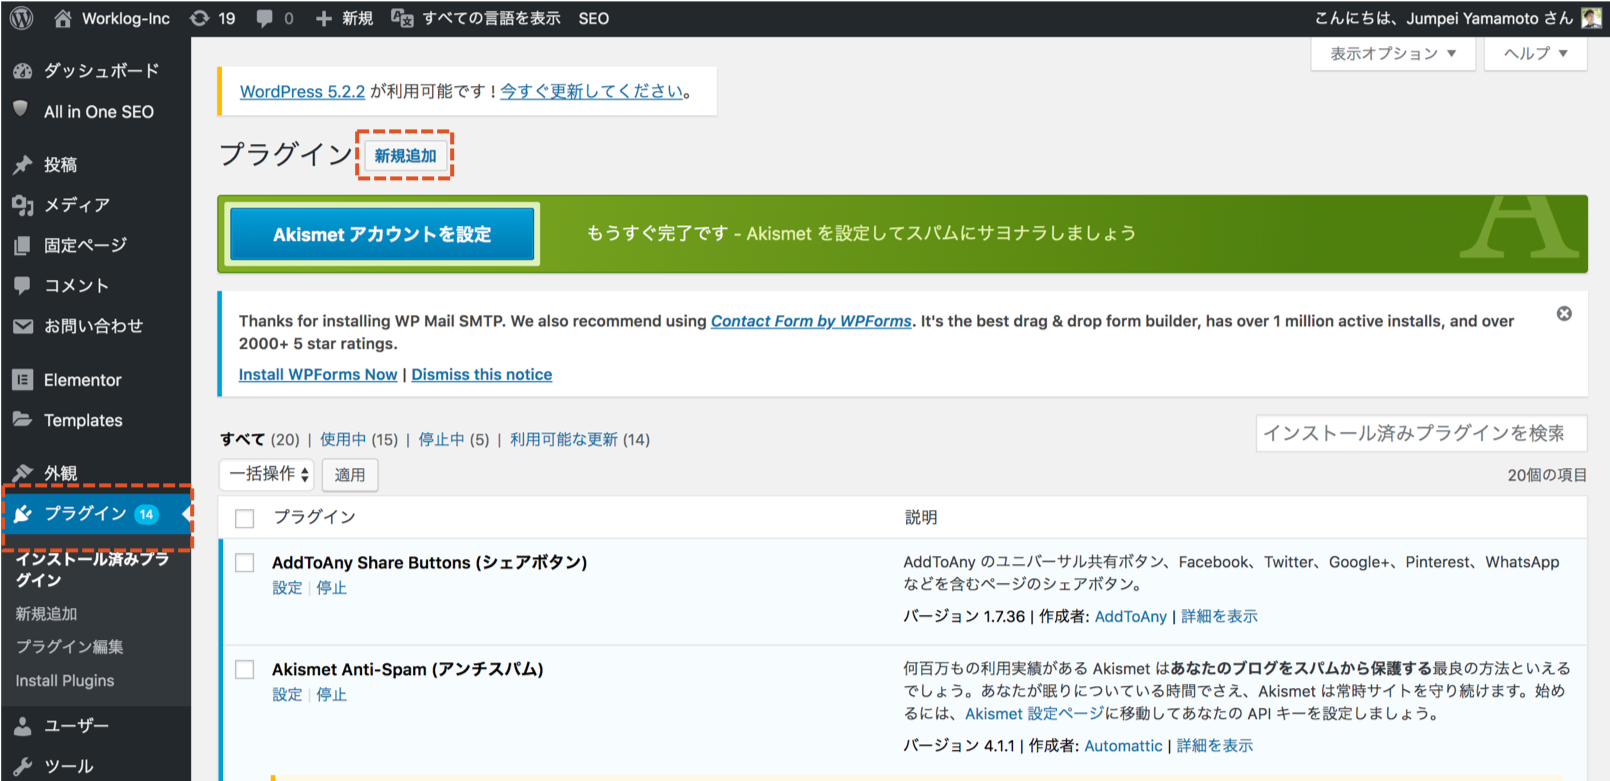
Task: Open Templates folder in sidebar
Action: pyautogui.click(x=83, y=420)
